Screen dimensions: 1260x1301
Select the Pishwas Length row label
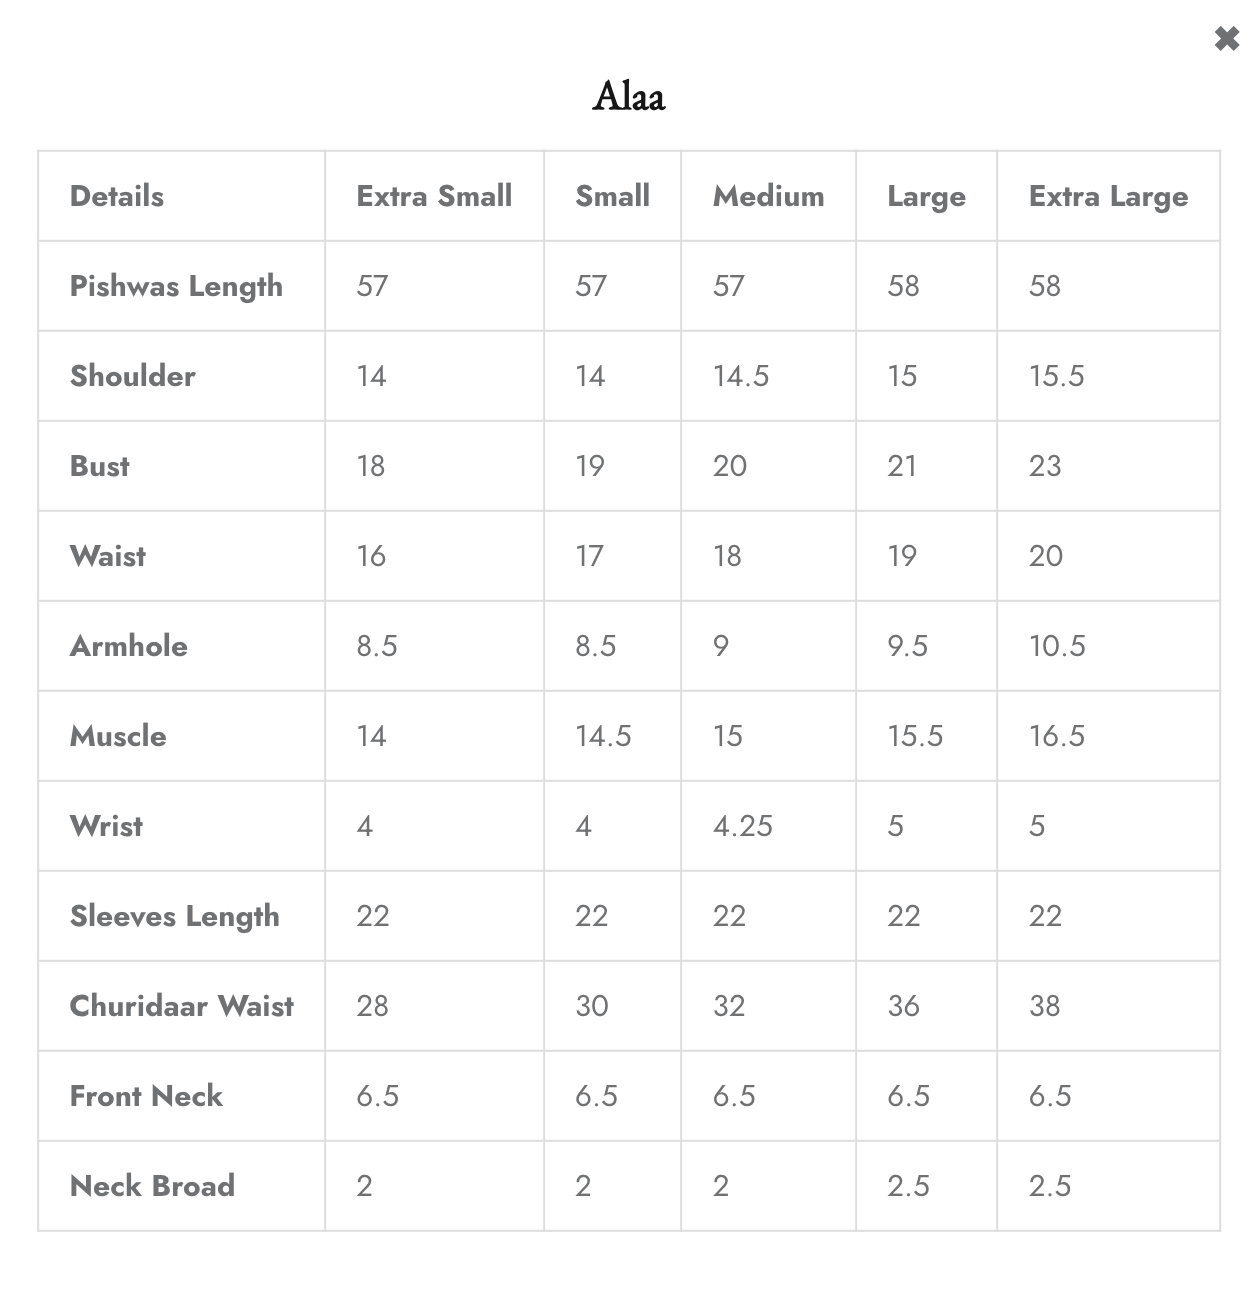(x=176, y=287)
